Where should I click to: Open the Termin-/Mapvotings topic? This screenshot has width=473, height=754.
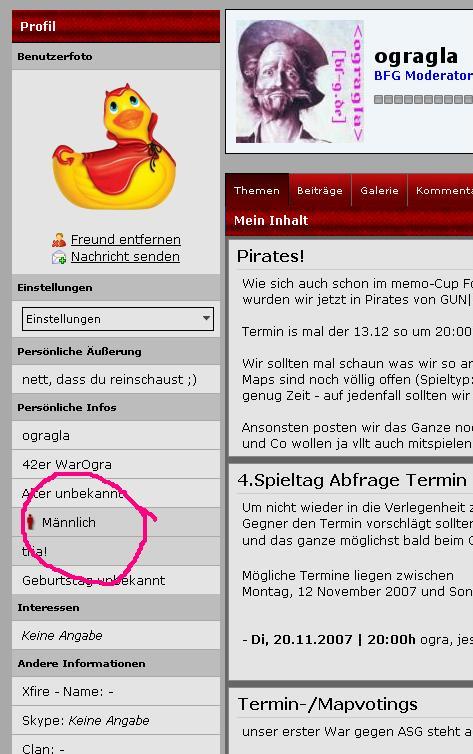[328, 704]
